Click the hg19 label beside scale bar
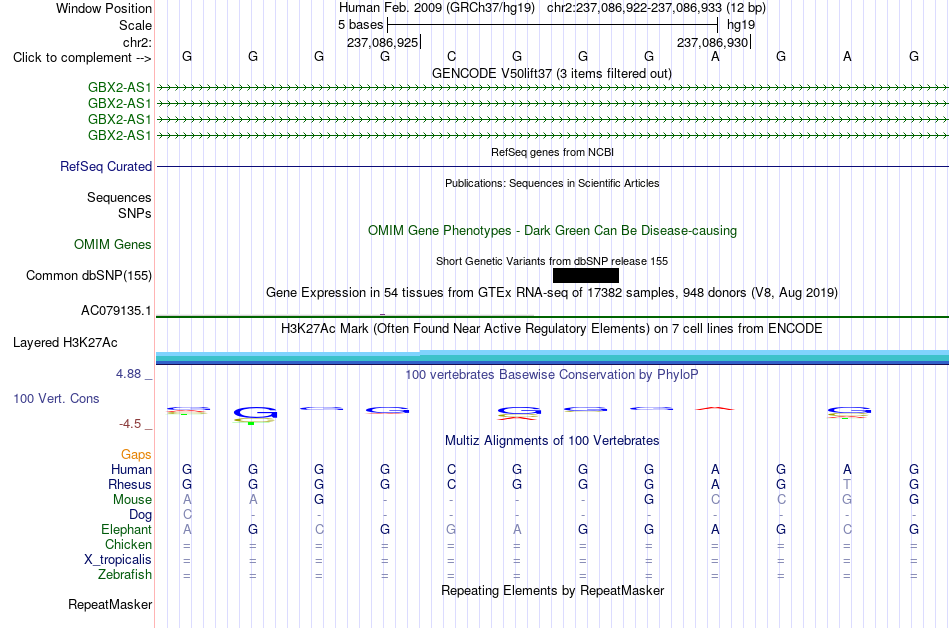The height and width of the screenshot is (628, 950). 741,25
